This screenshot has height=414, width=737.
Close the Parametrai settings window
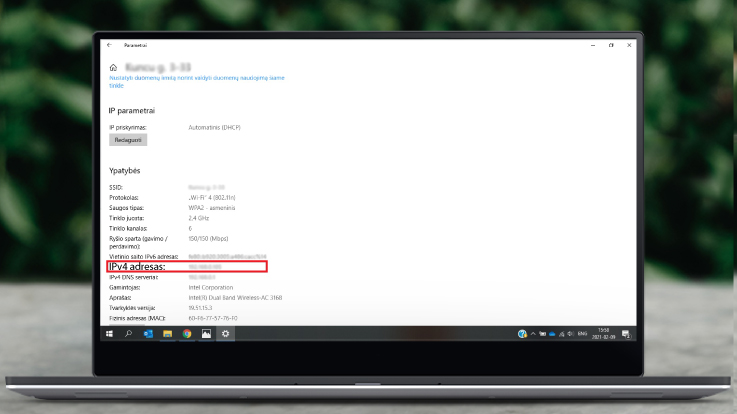point(628,45)
